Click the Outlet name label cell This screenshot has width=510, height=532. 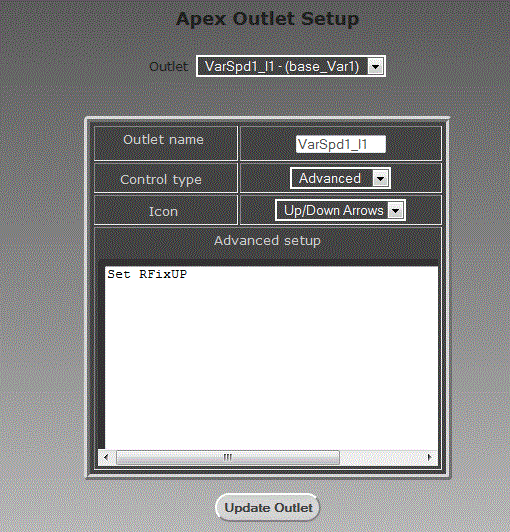166,143
